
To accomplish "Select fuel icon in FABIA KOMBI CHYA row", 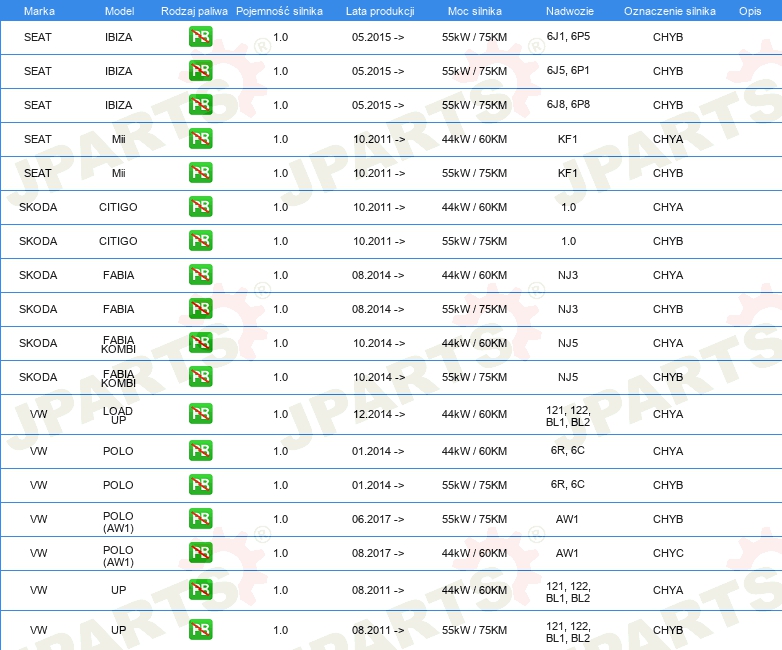I will 200,343.
